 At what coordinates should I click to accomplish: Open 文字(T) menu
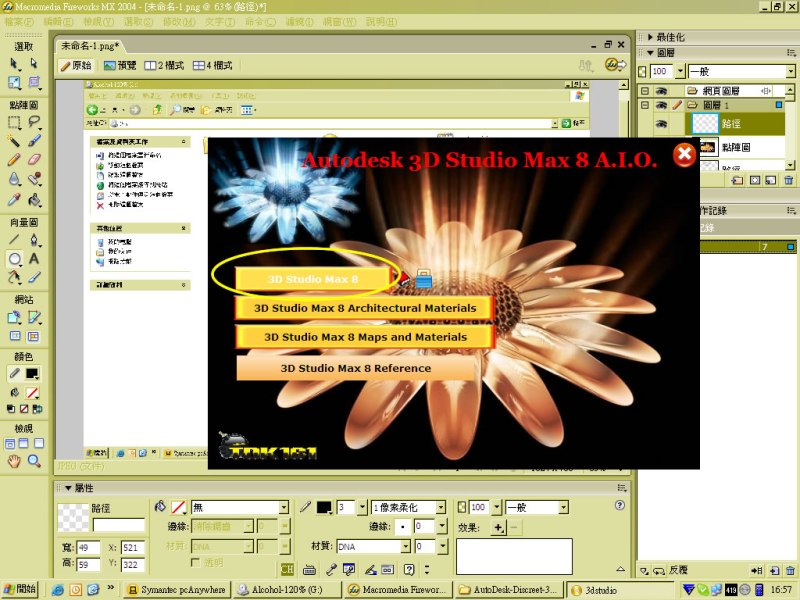point(220,22)
